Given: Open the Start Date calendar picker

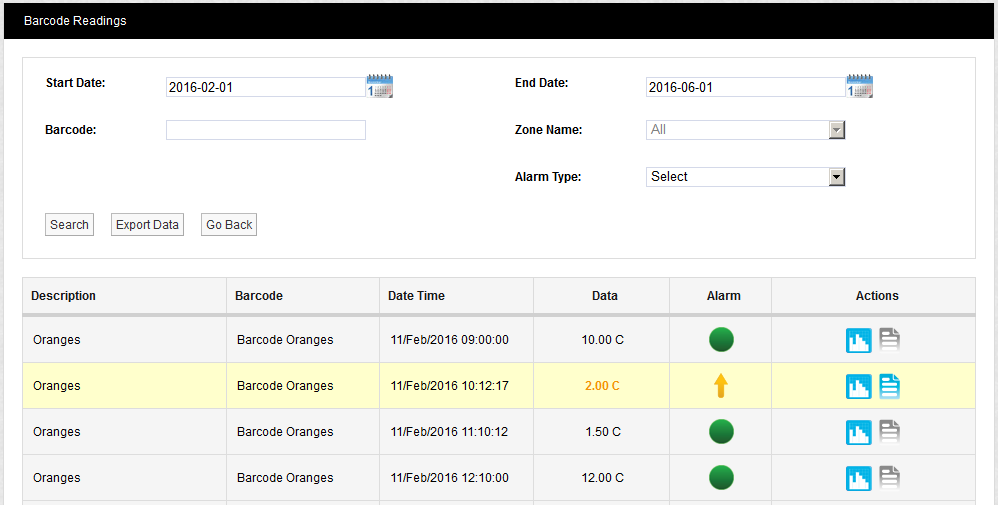Looking at the screenshot, I should click(x=380, y=86).
